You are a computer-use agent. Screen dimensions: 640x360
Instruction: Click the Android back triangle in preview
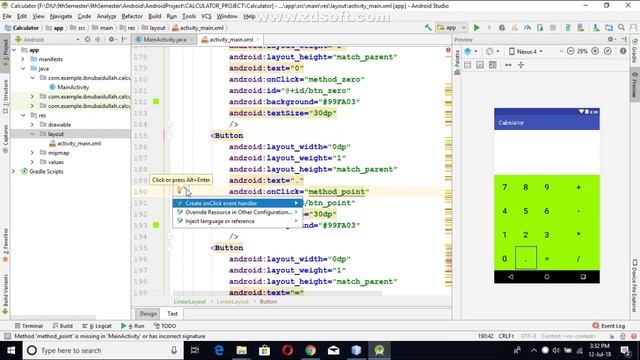(x=511, y=277)
